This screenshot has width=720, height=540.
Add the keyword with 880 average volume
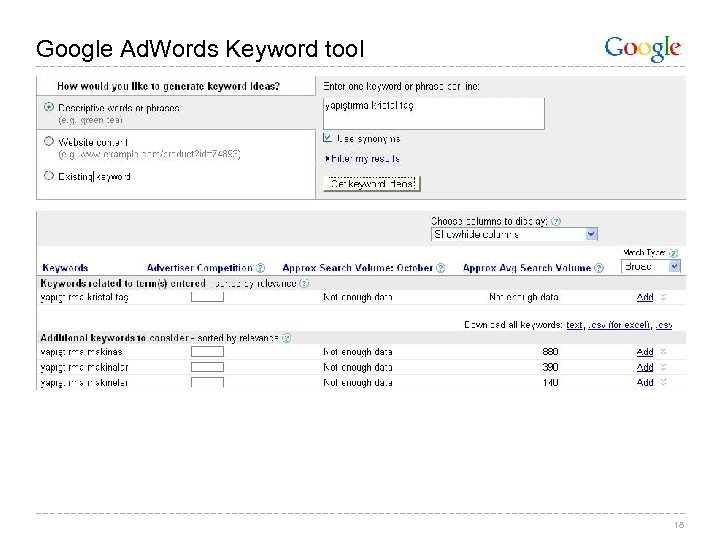point(645,352)
